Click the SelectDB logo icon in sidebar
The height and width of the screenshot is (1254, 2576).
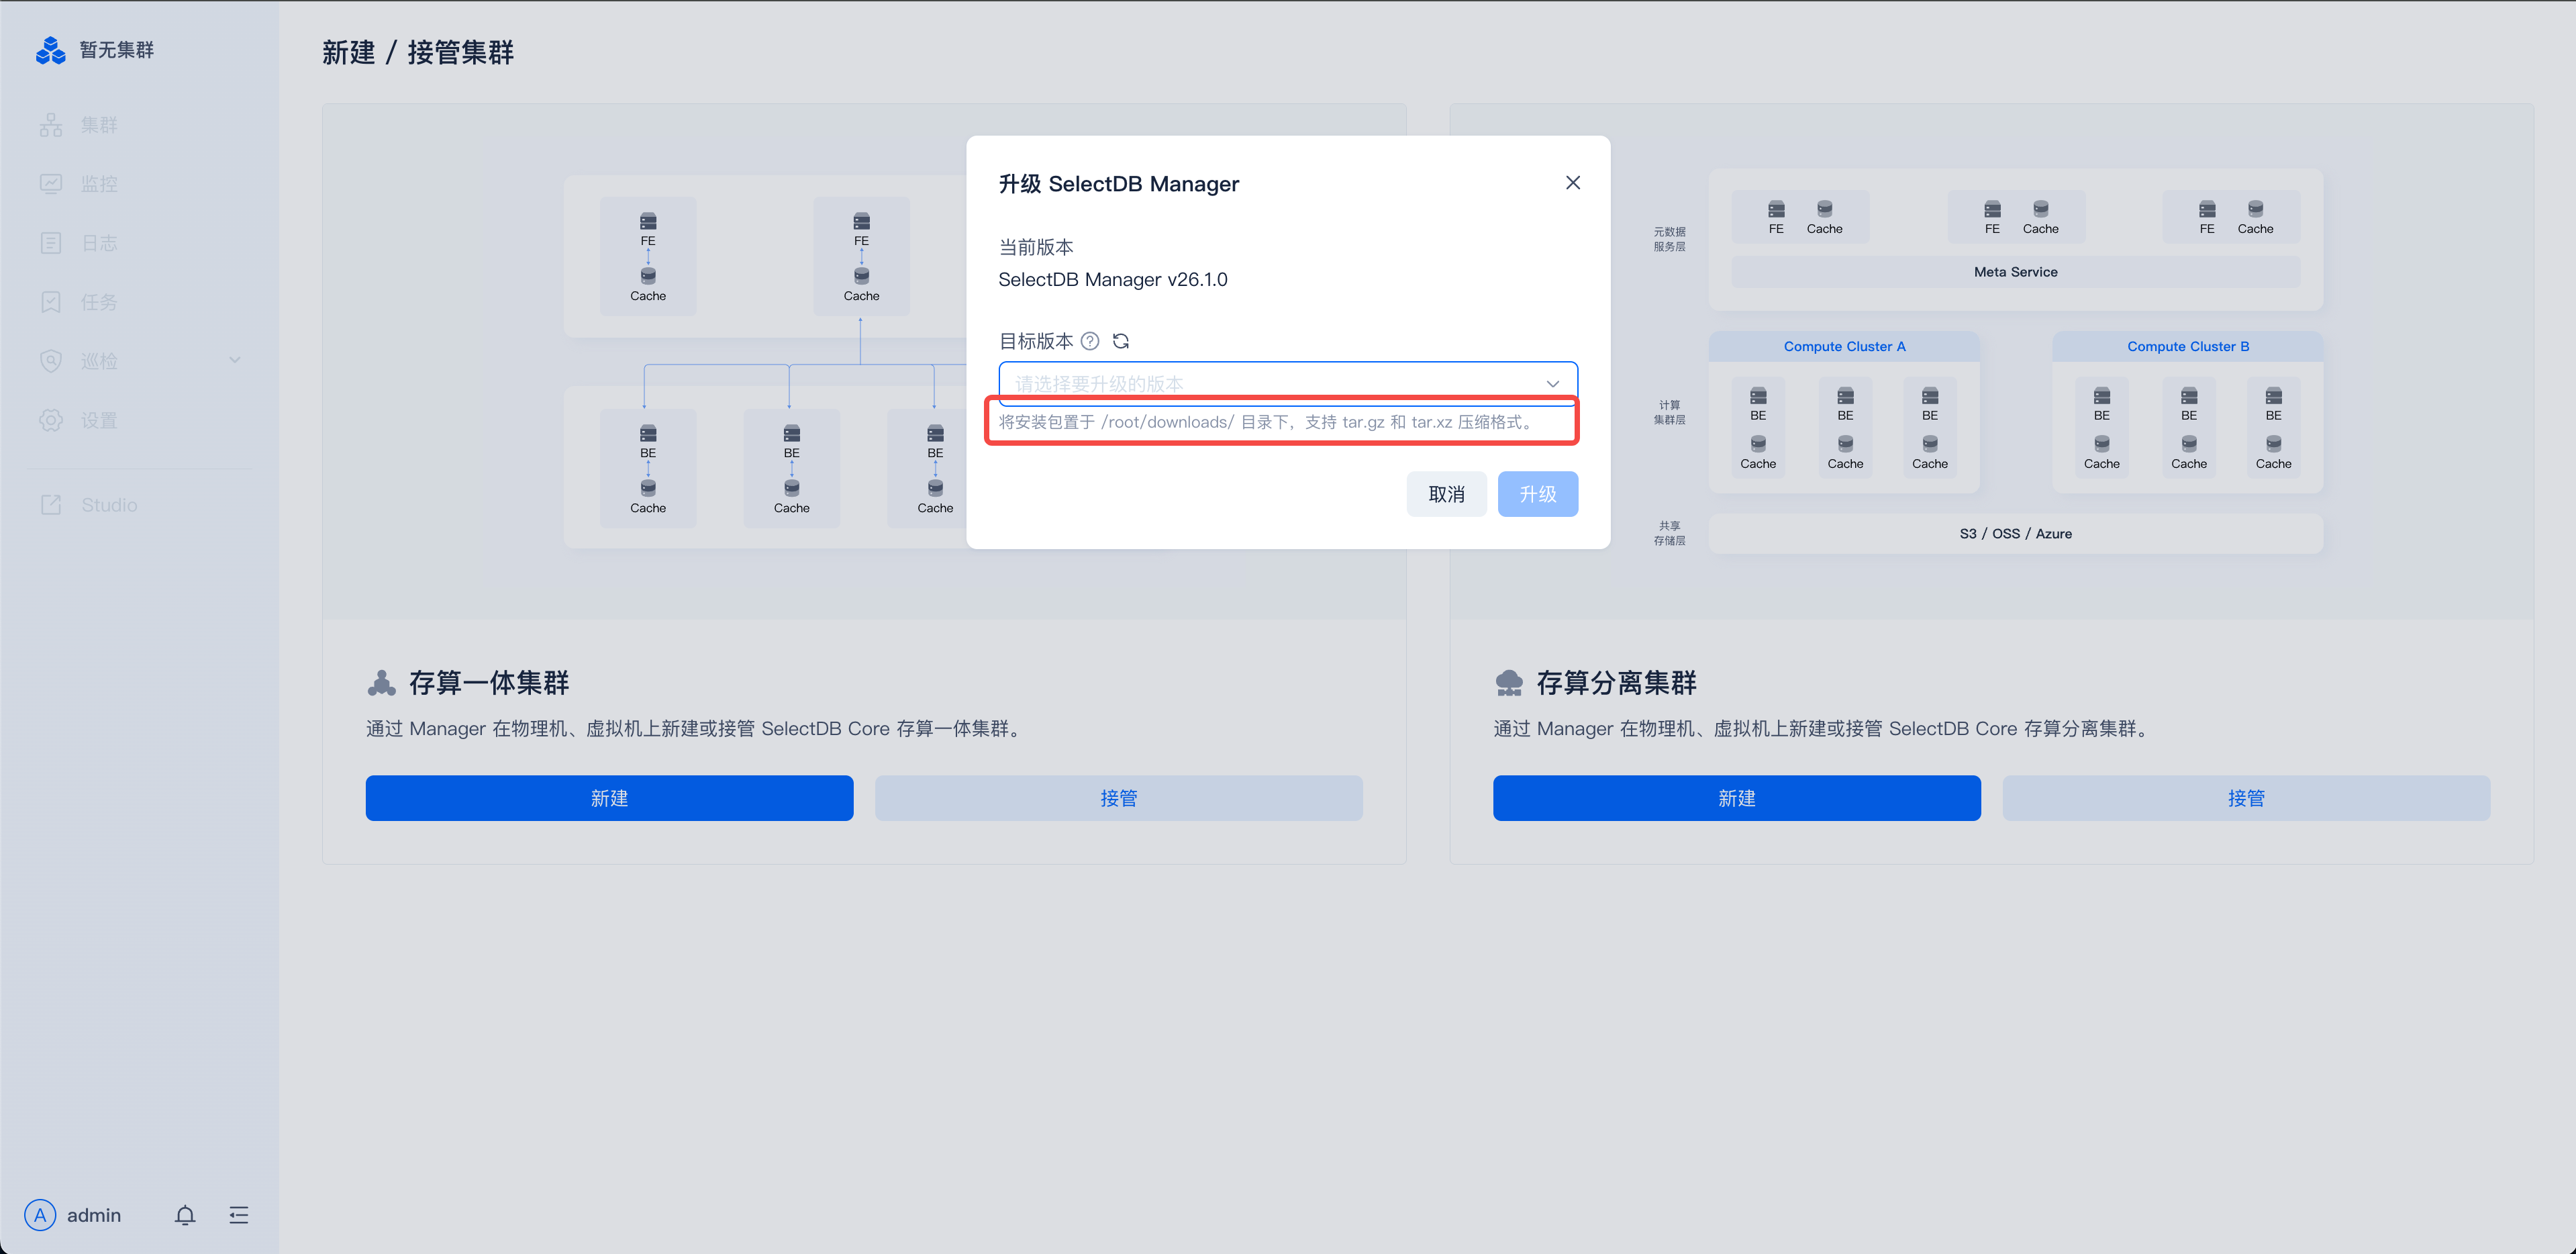pos(50,49)
